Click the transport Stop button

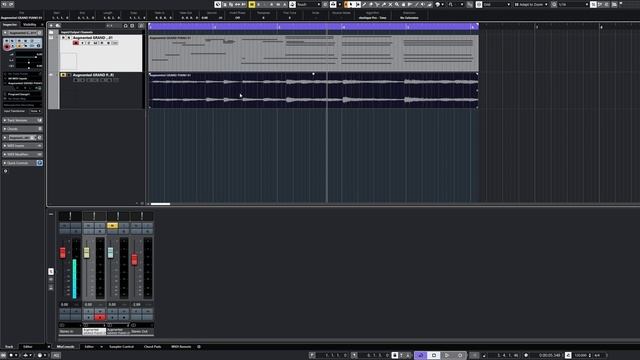tap(434, 355)
